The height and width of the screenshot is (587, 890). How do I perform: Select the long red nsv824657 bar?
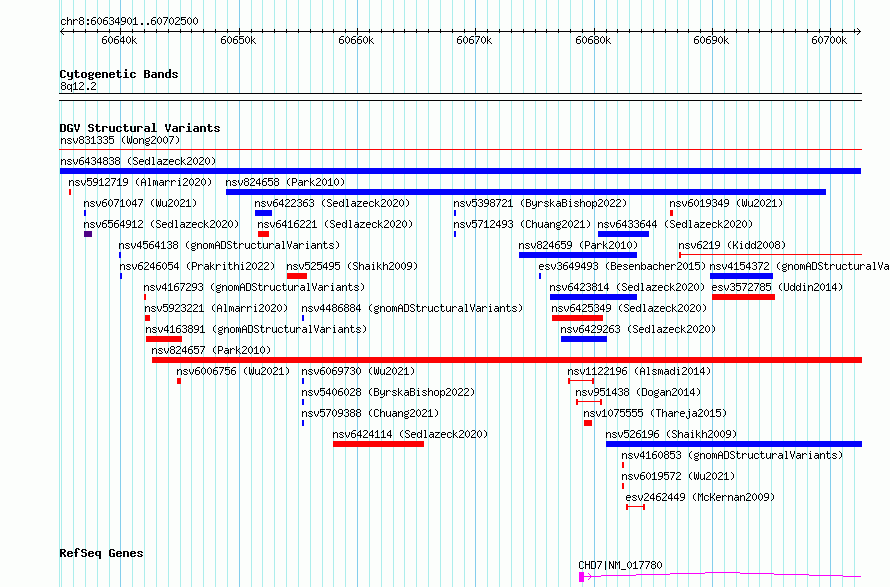[507, 360]
